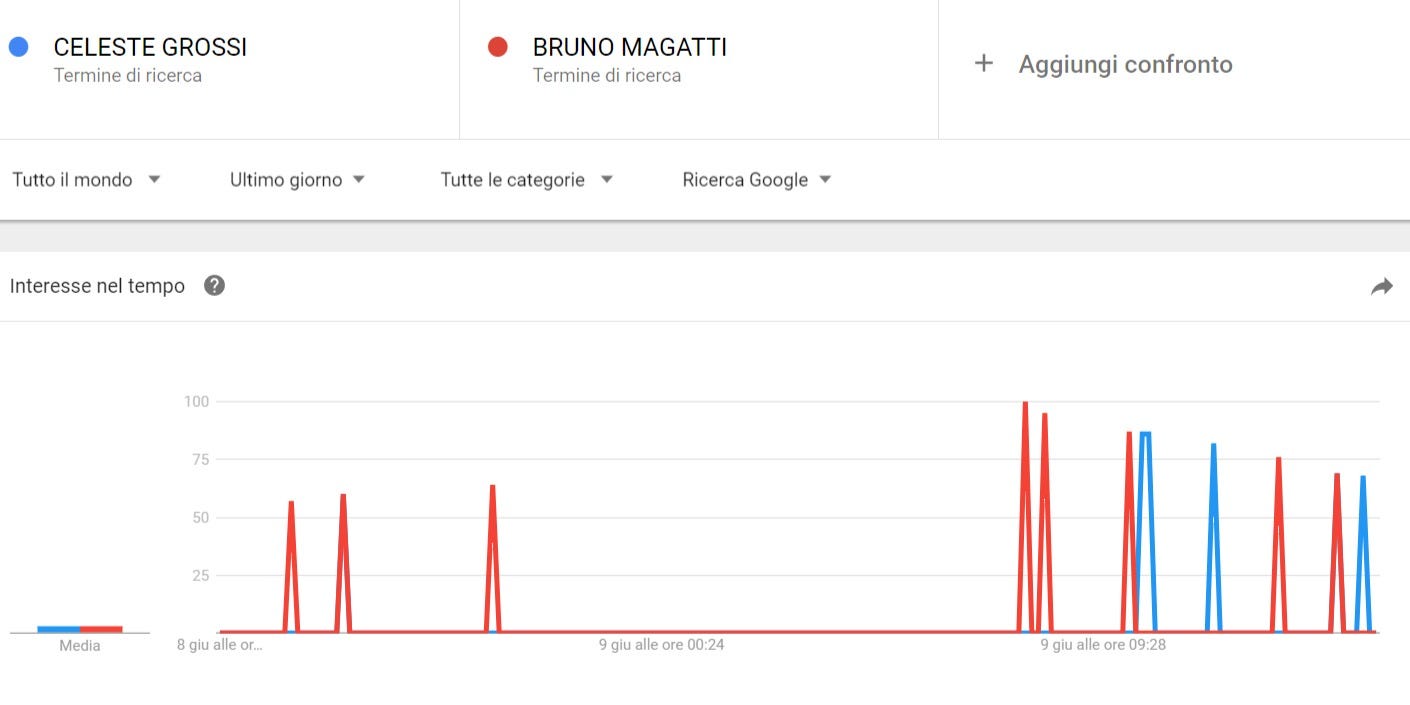Click the plus icon to add comparison

[984, 64]
